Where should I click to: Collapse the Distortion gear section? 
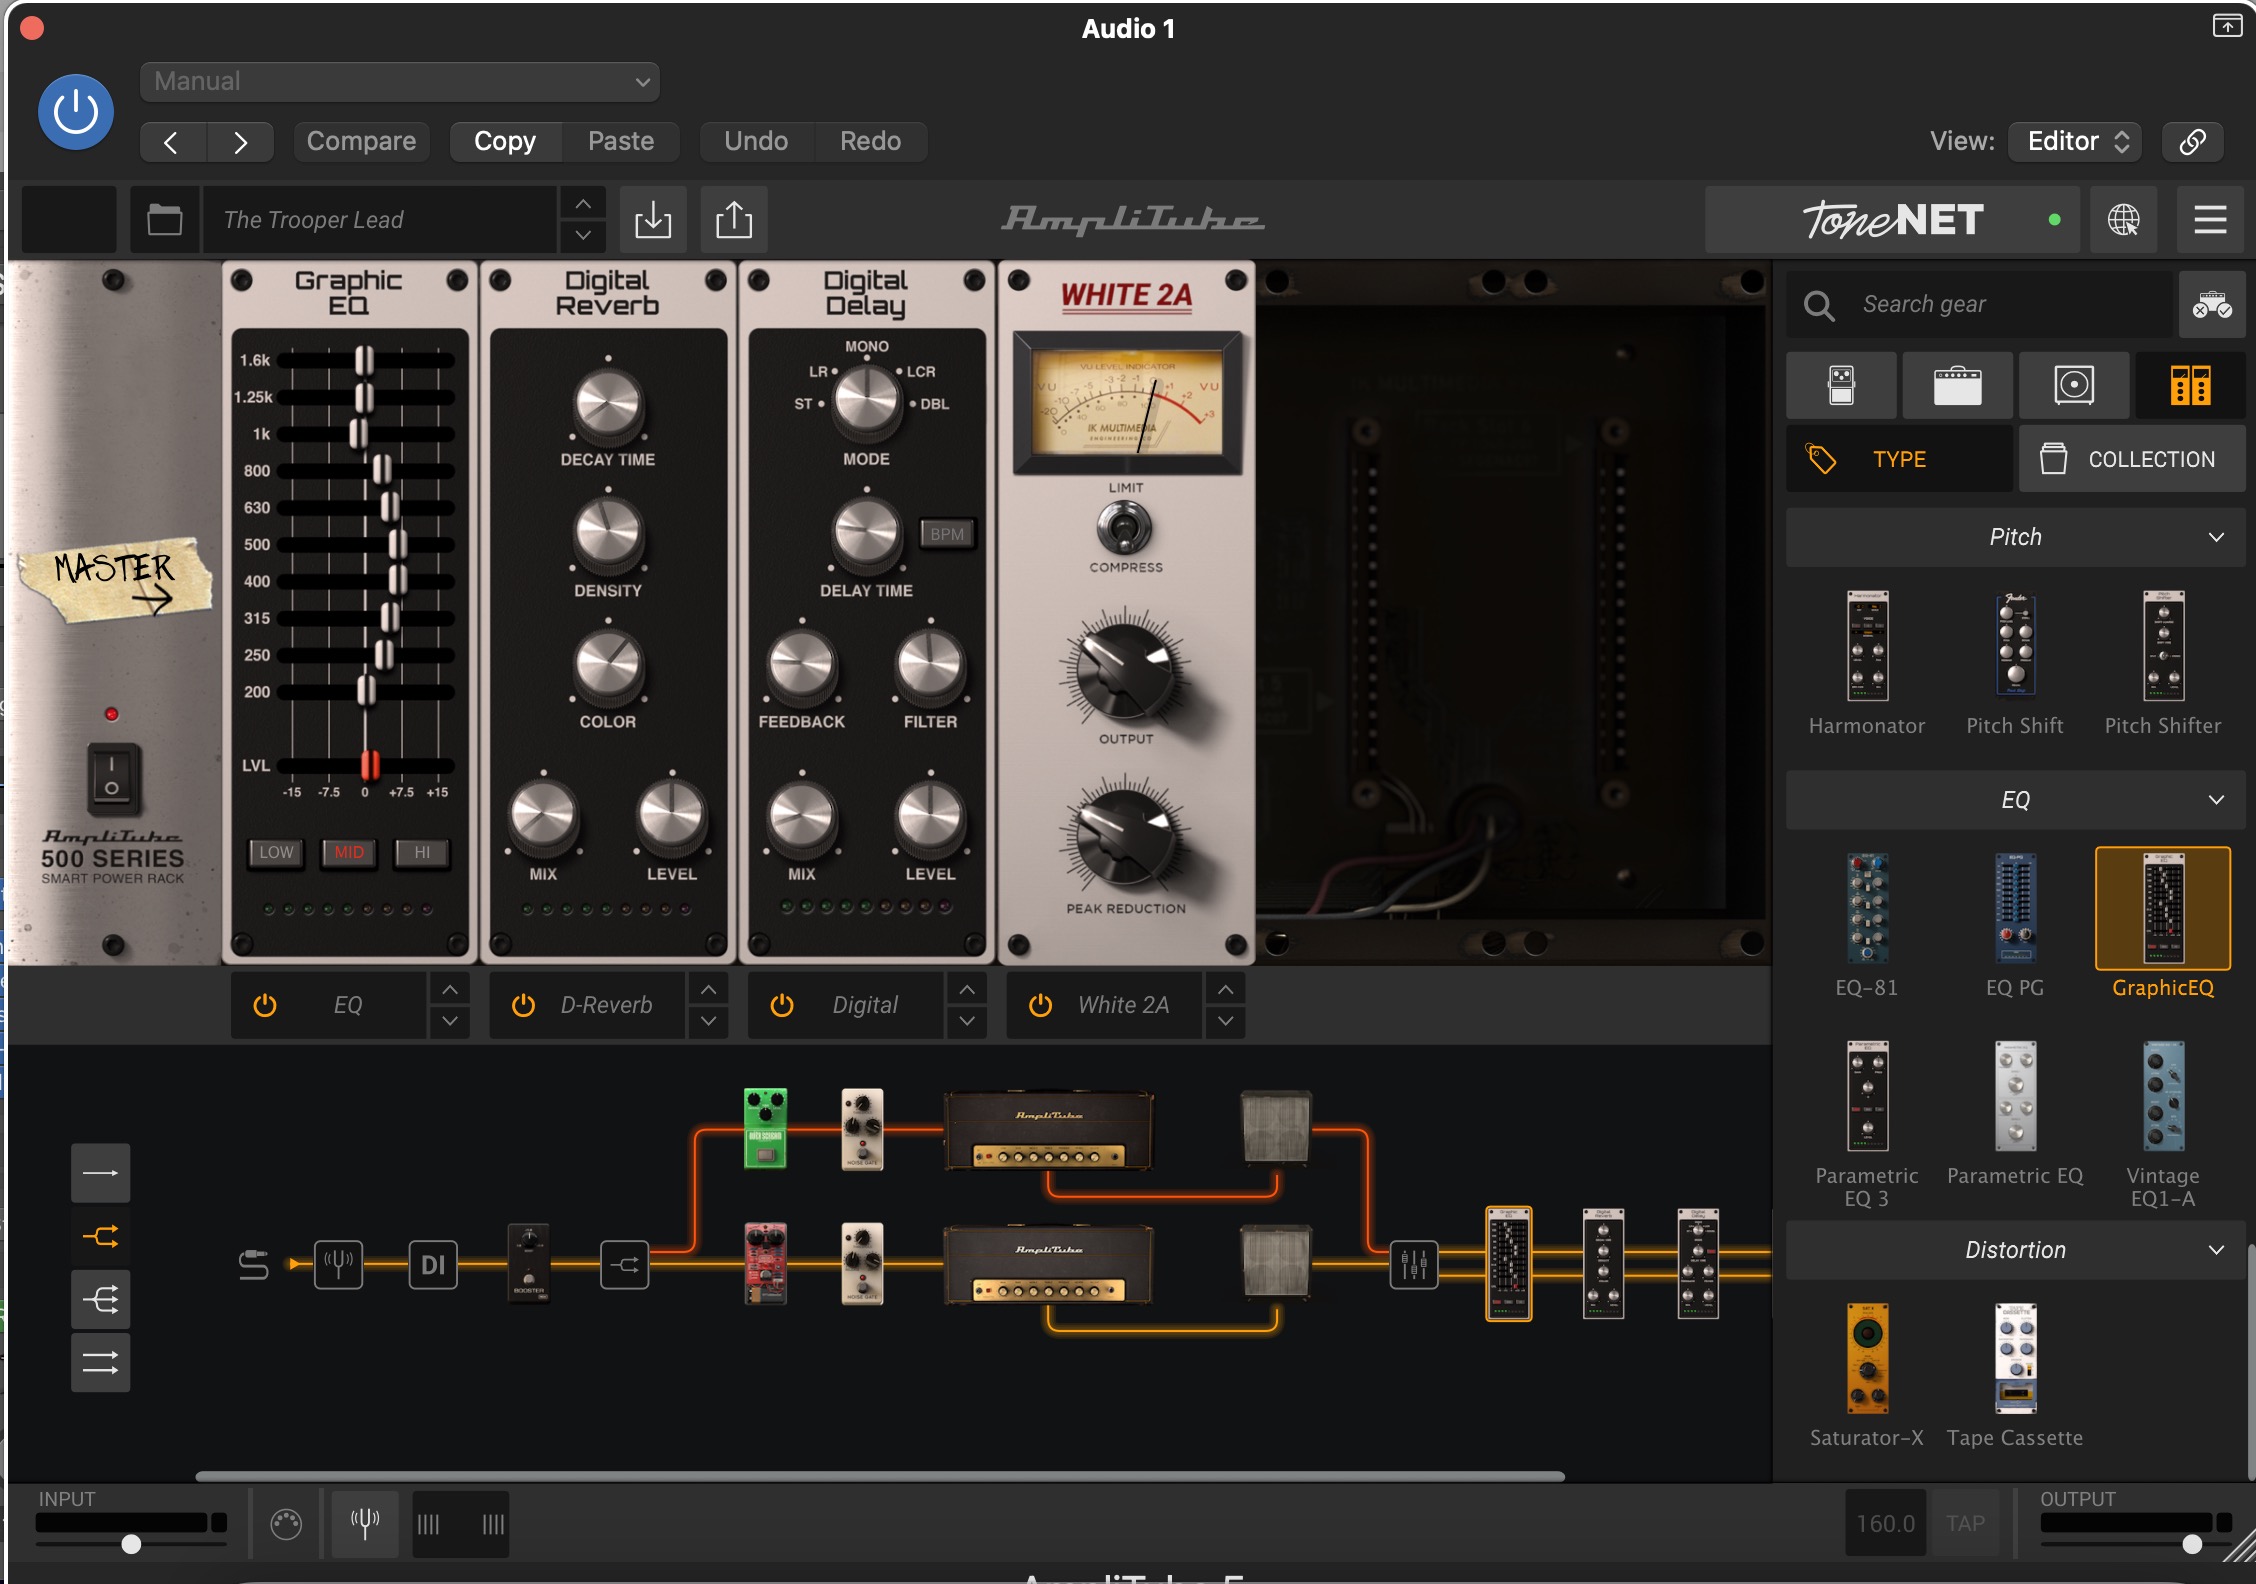[x=2015, y=1250]
